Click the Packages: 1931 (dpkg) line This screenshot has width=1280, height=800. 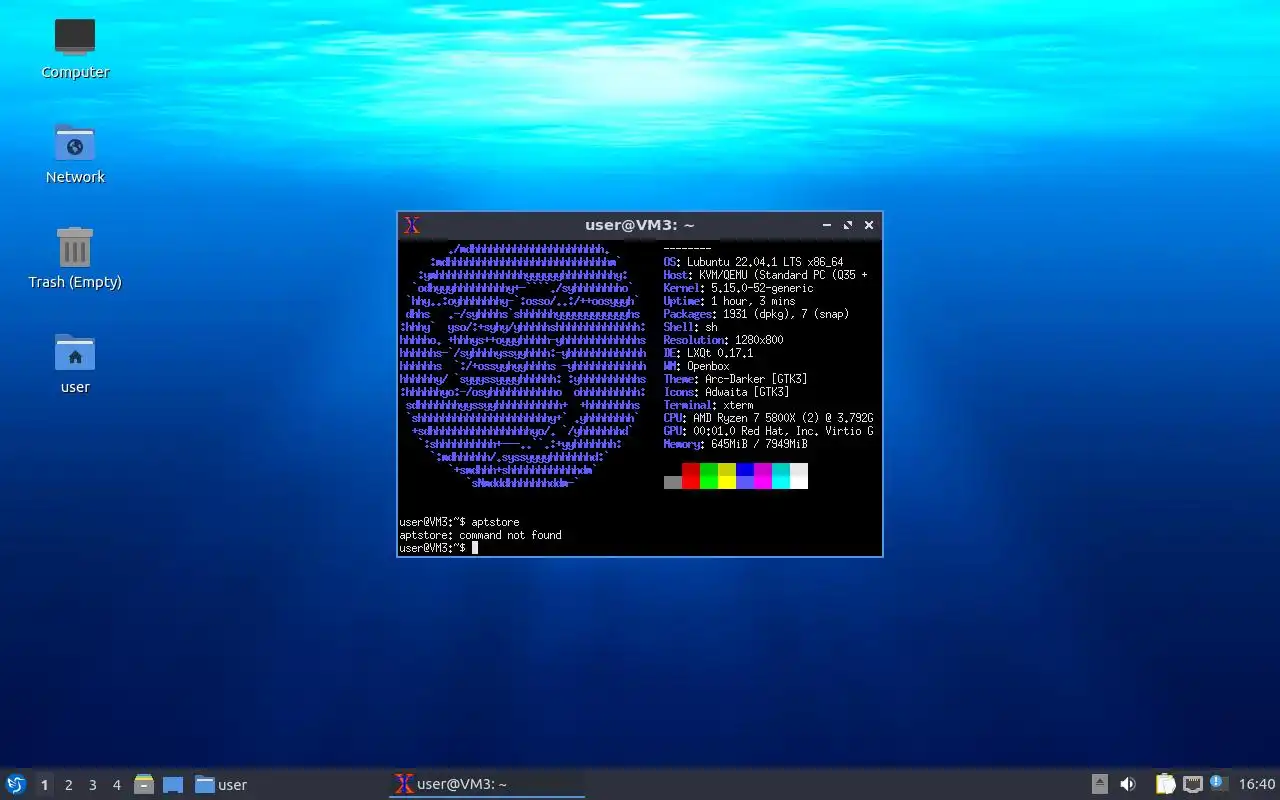click(x=756, y=314)
